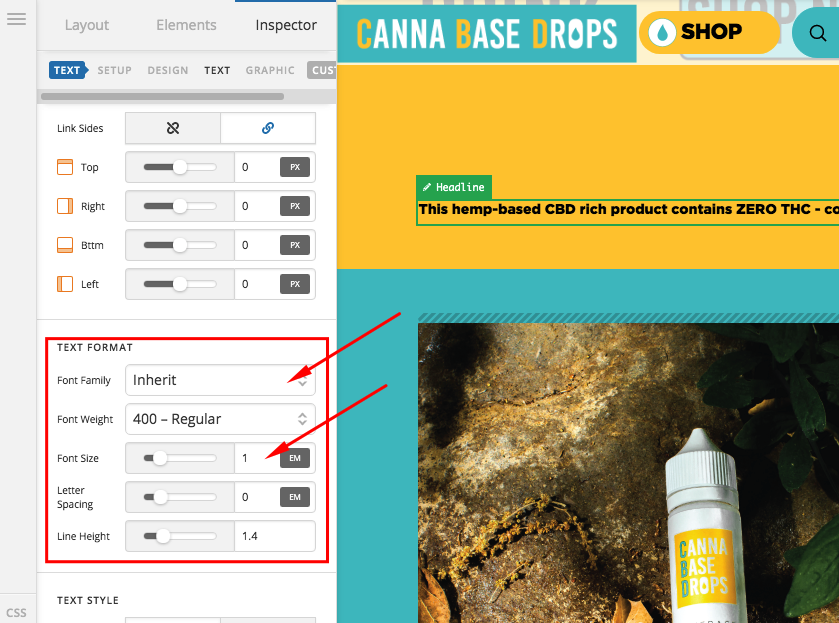Click the SHOP button in preview
This screenshot has height=623, width=839.
coord(709,33)
